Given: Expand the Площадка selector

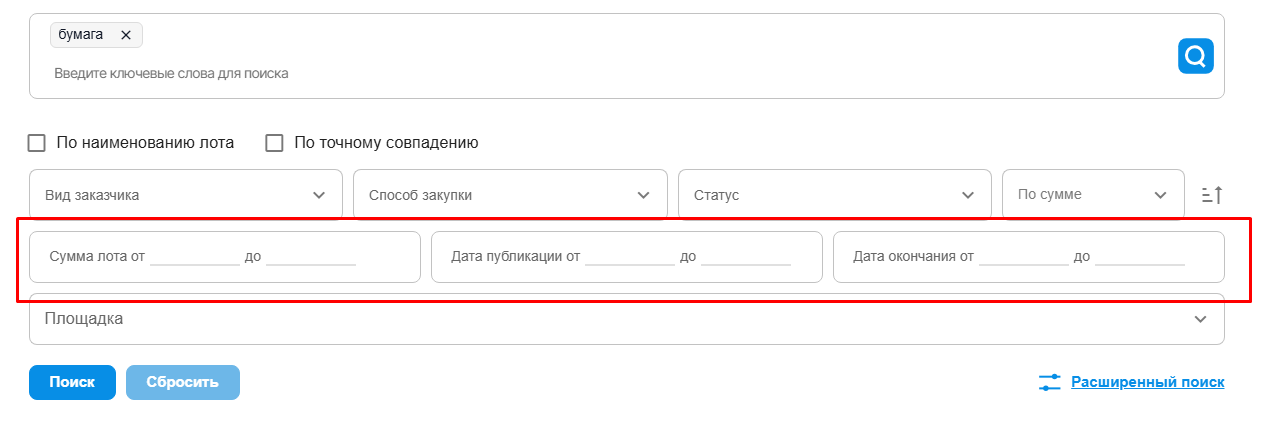Looking at the screenshot, I should [627, 319].
